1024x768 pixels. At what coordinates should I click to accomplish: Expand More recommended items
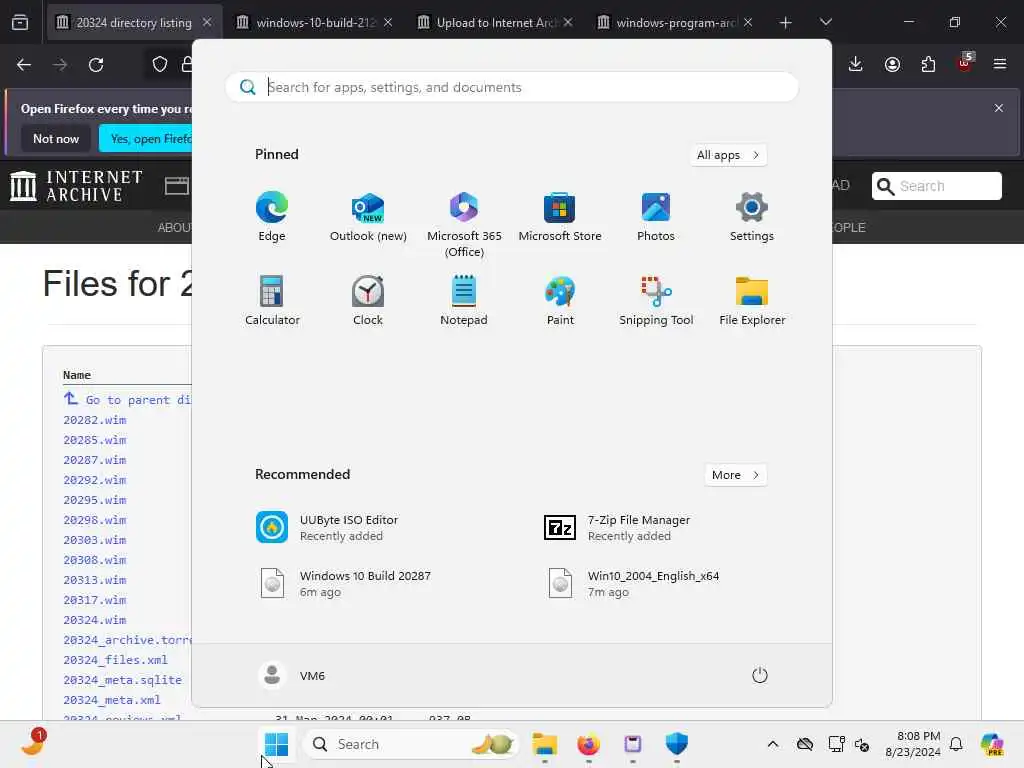coord(736,475)
